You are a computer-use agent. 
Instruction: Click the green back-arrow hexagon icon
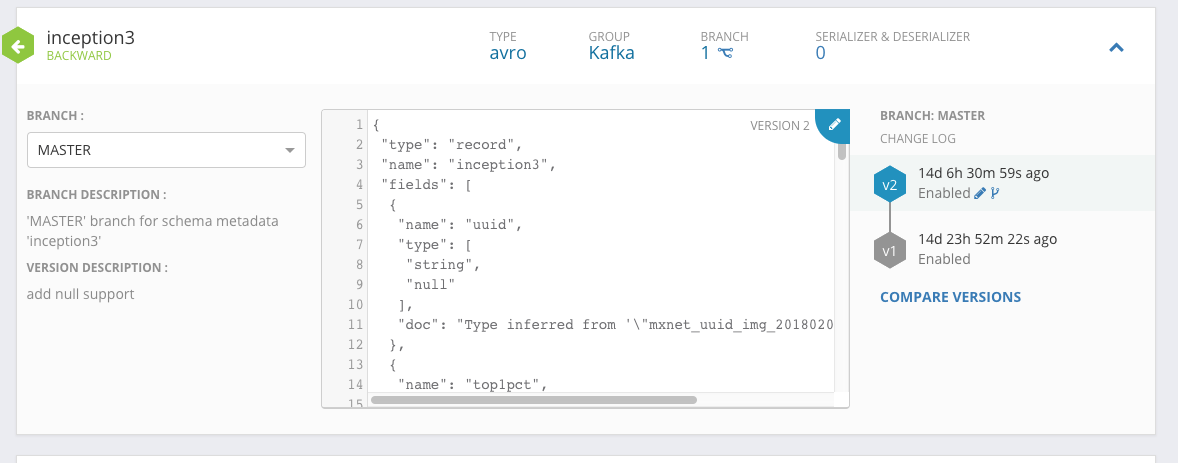[19, 45]
